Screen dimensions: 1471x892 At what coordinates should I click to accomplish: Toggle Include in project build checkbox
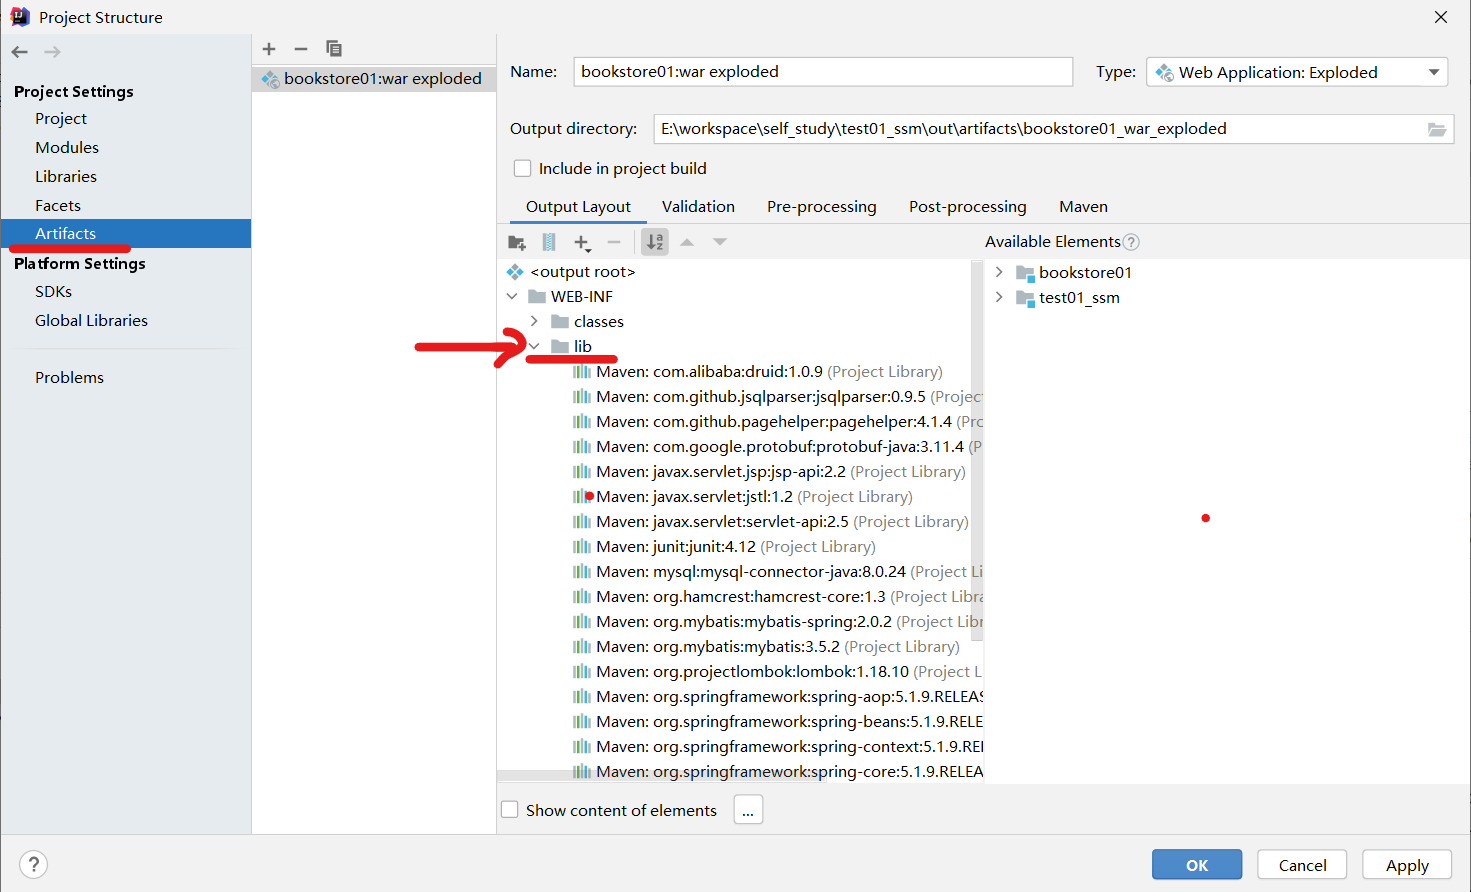coord(522,168)
